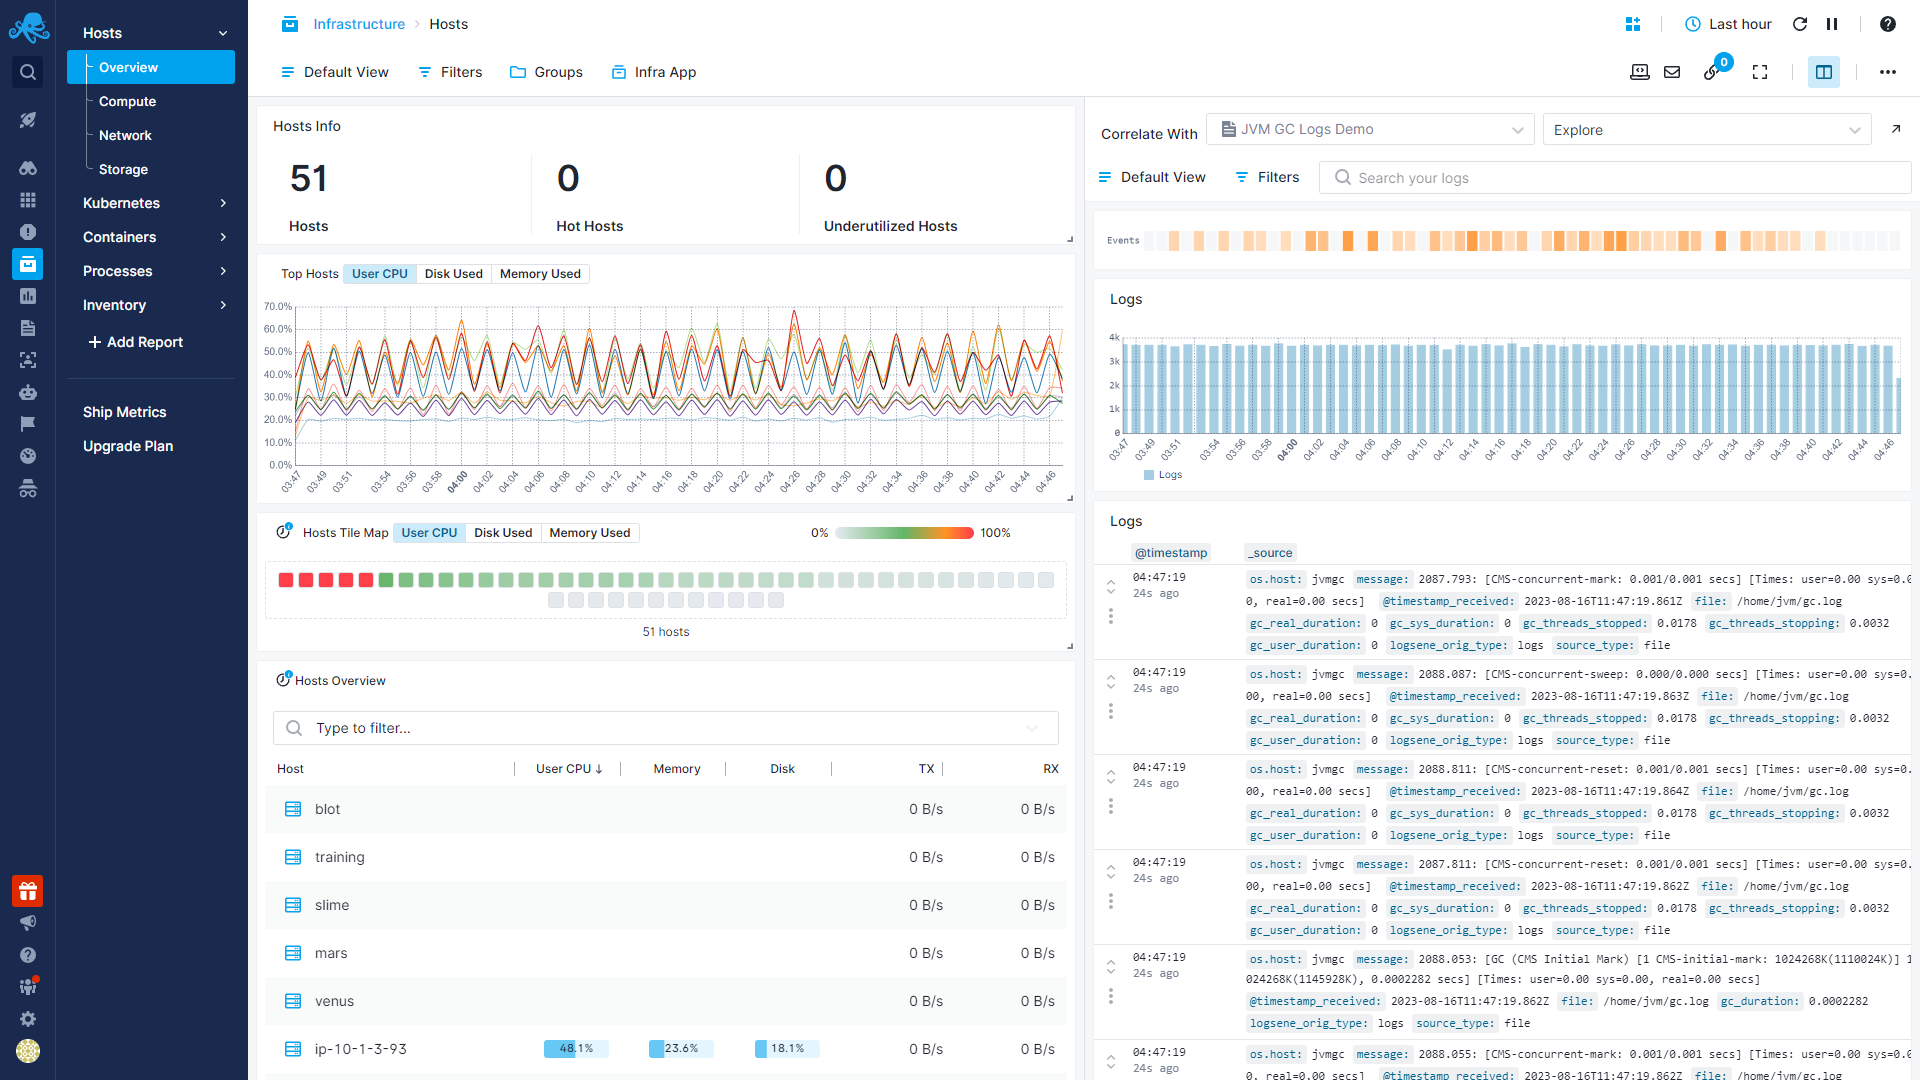Toggle the split screen view icon
Image resolution: width=1920 pixels, height=1080 pixels.
pyautogui.click(x=1823, y=72)
